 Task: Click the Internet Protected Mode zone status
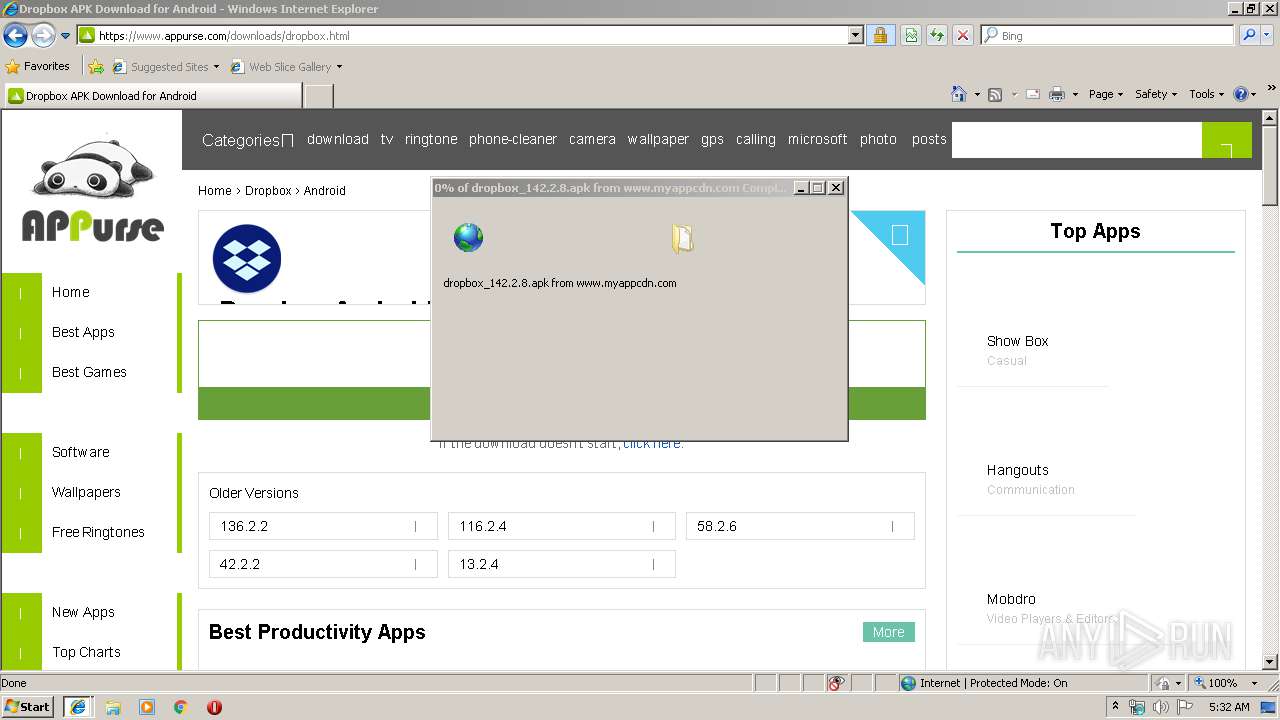point(1022,683)
